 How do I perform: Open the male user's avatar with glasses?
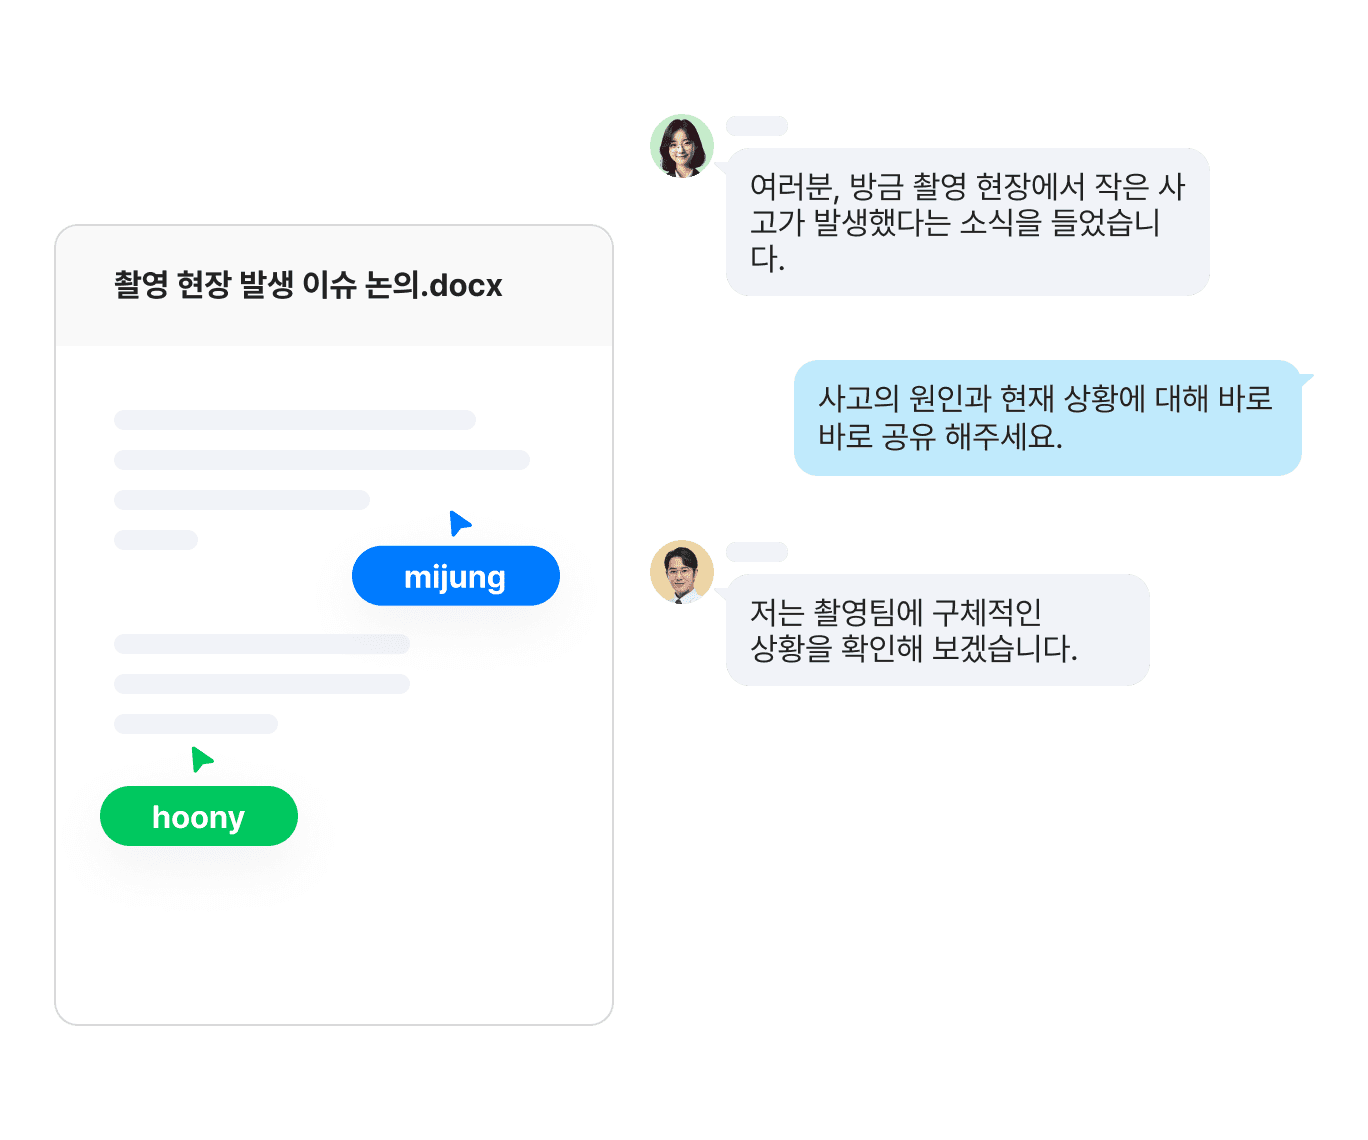pyautogui.click(x=682, y=572)
